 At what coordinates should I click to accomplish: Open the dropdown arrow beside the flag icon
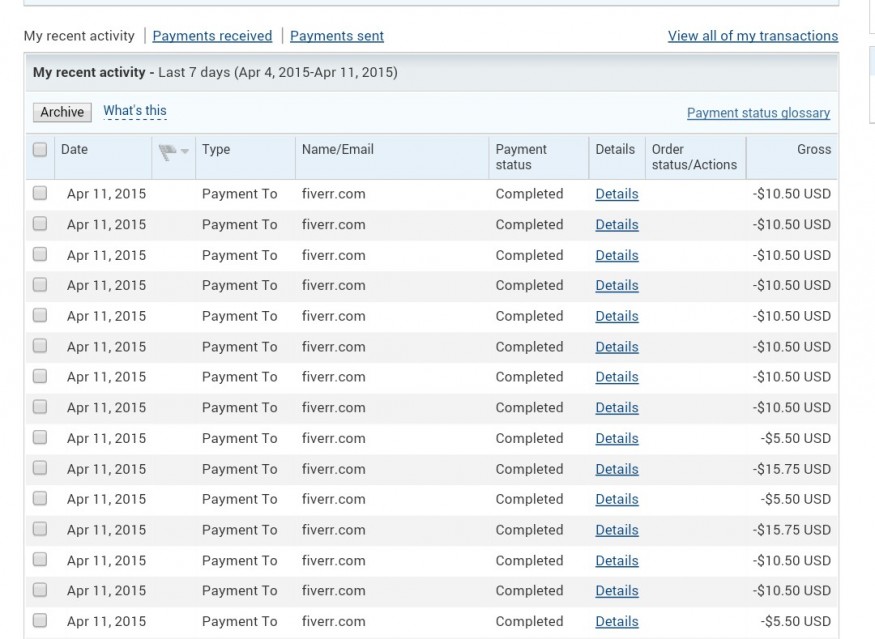[x=184, y=152]
